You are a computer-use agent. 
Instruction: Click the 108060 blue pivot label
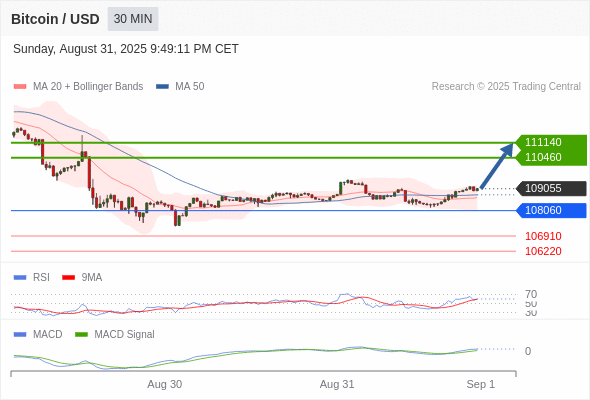[x=551, y=210]
